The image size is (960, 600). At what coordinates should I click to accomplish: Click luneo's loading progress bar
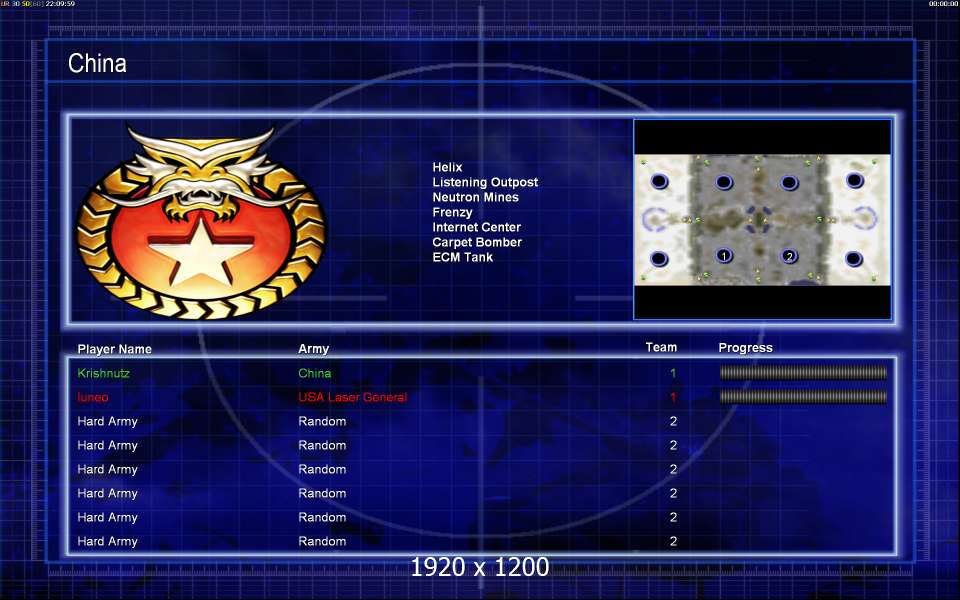pos(803,397)
